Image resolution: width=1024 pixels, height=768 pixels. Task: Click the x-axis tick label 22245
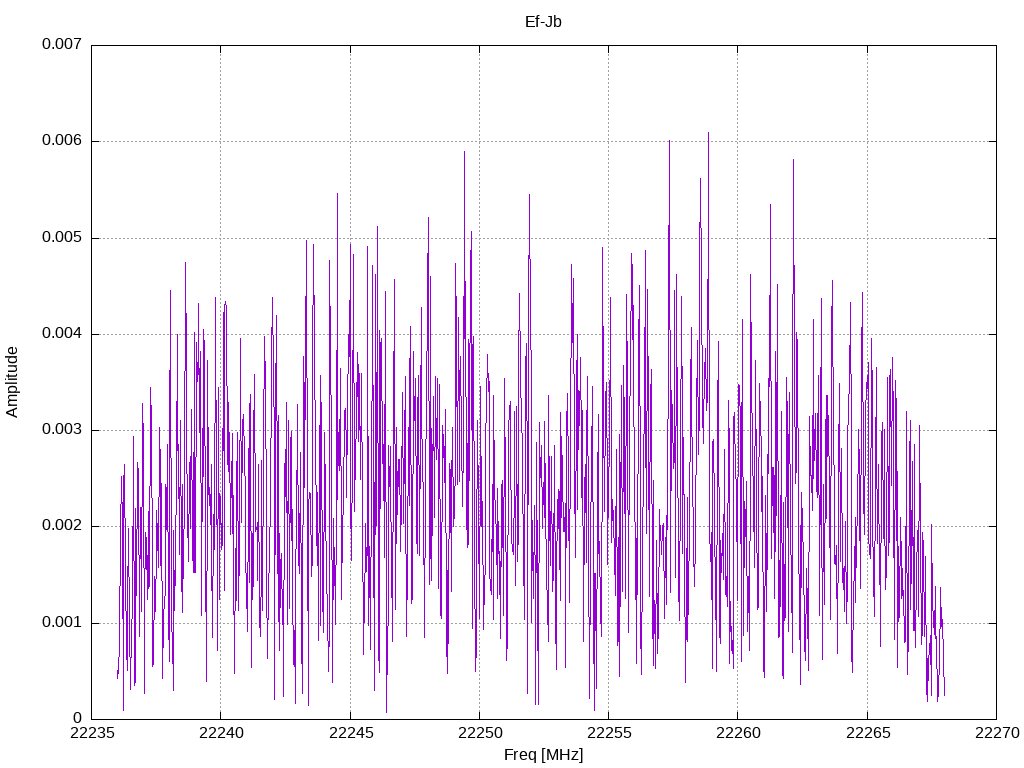350,733
